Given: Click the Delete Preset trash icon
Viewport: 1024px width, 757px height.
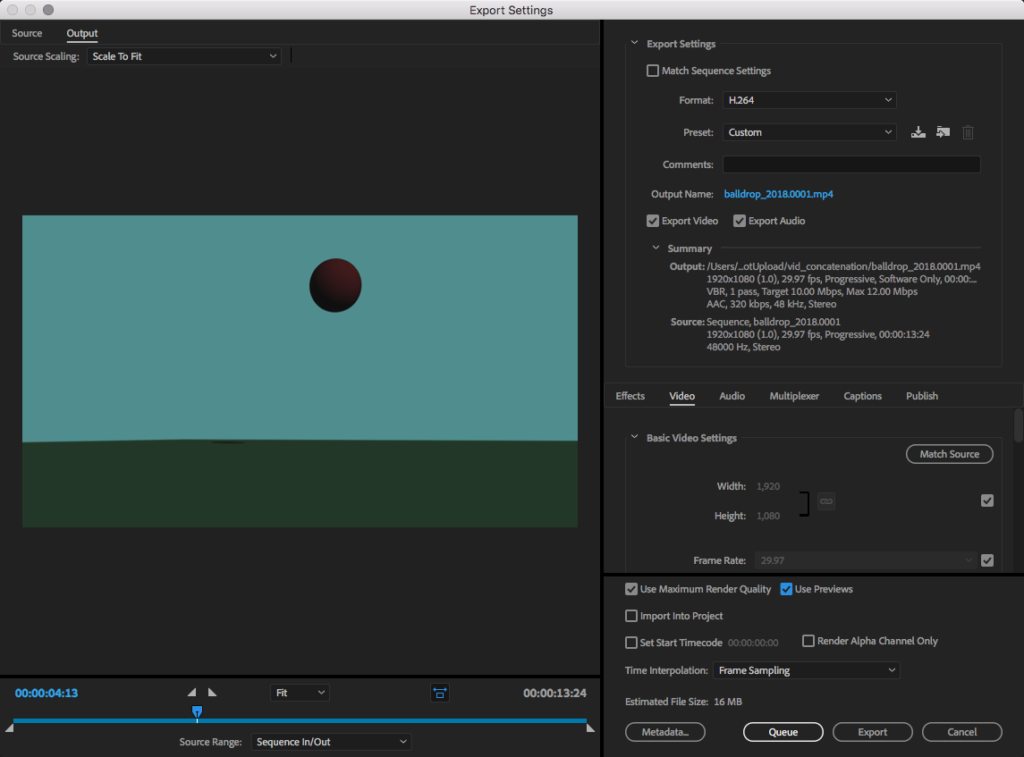Looking at the screenshot, I should [x=968, y=132].
